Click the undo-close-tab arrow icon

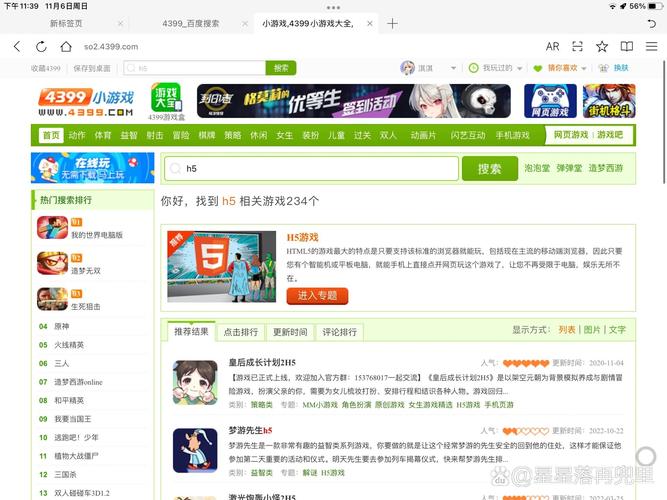[x=651, y=23]
